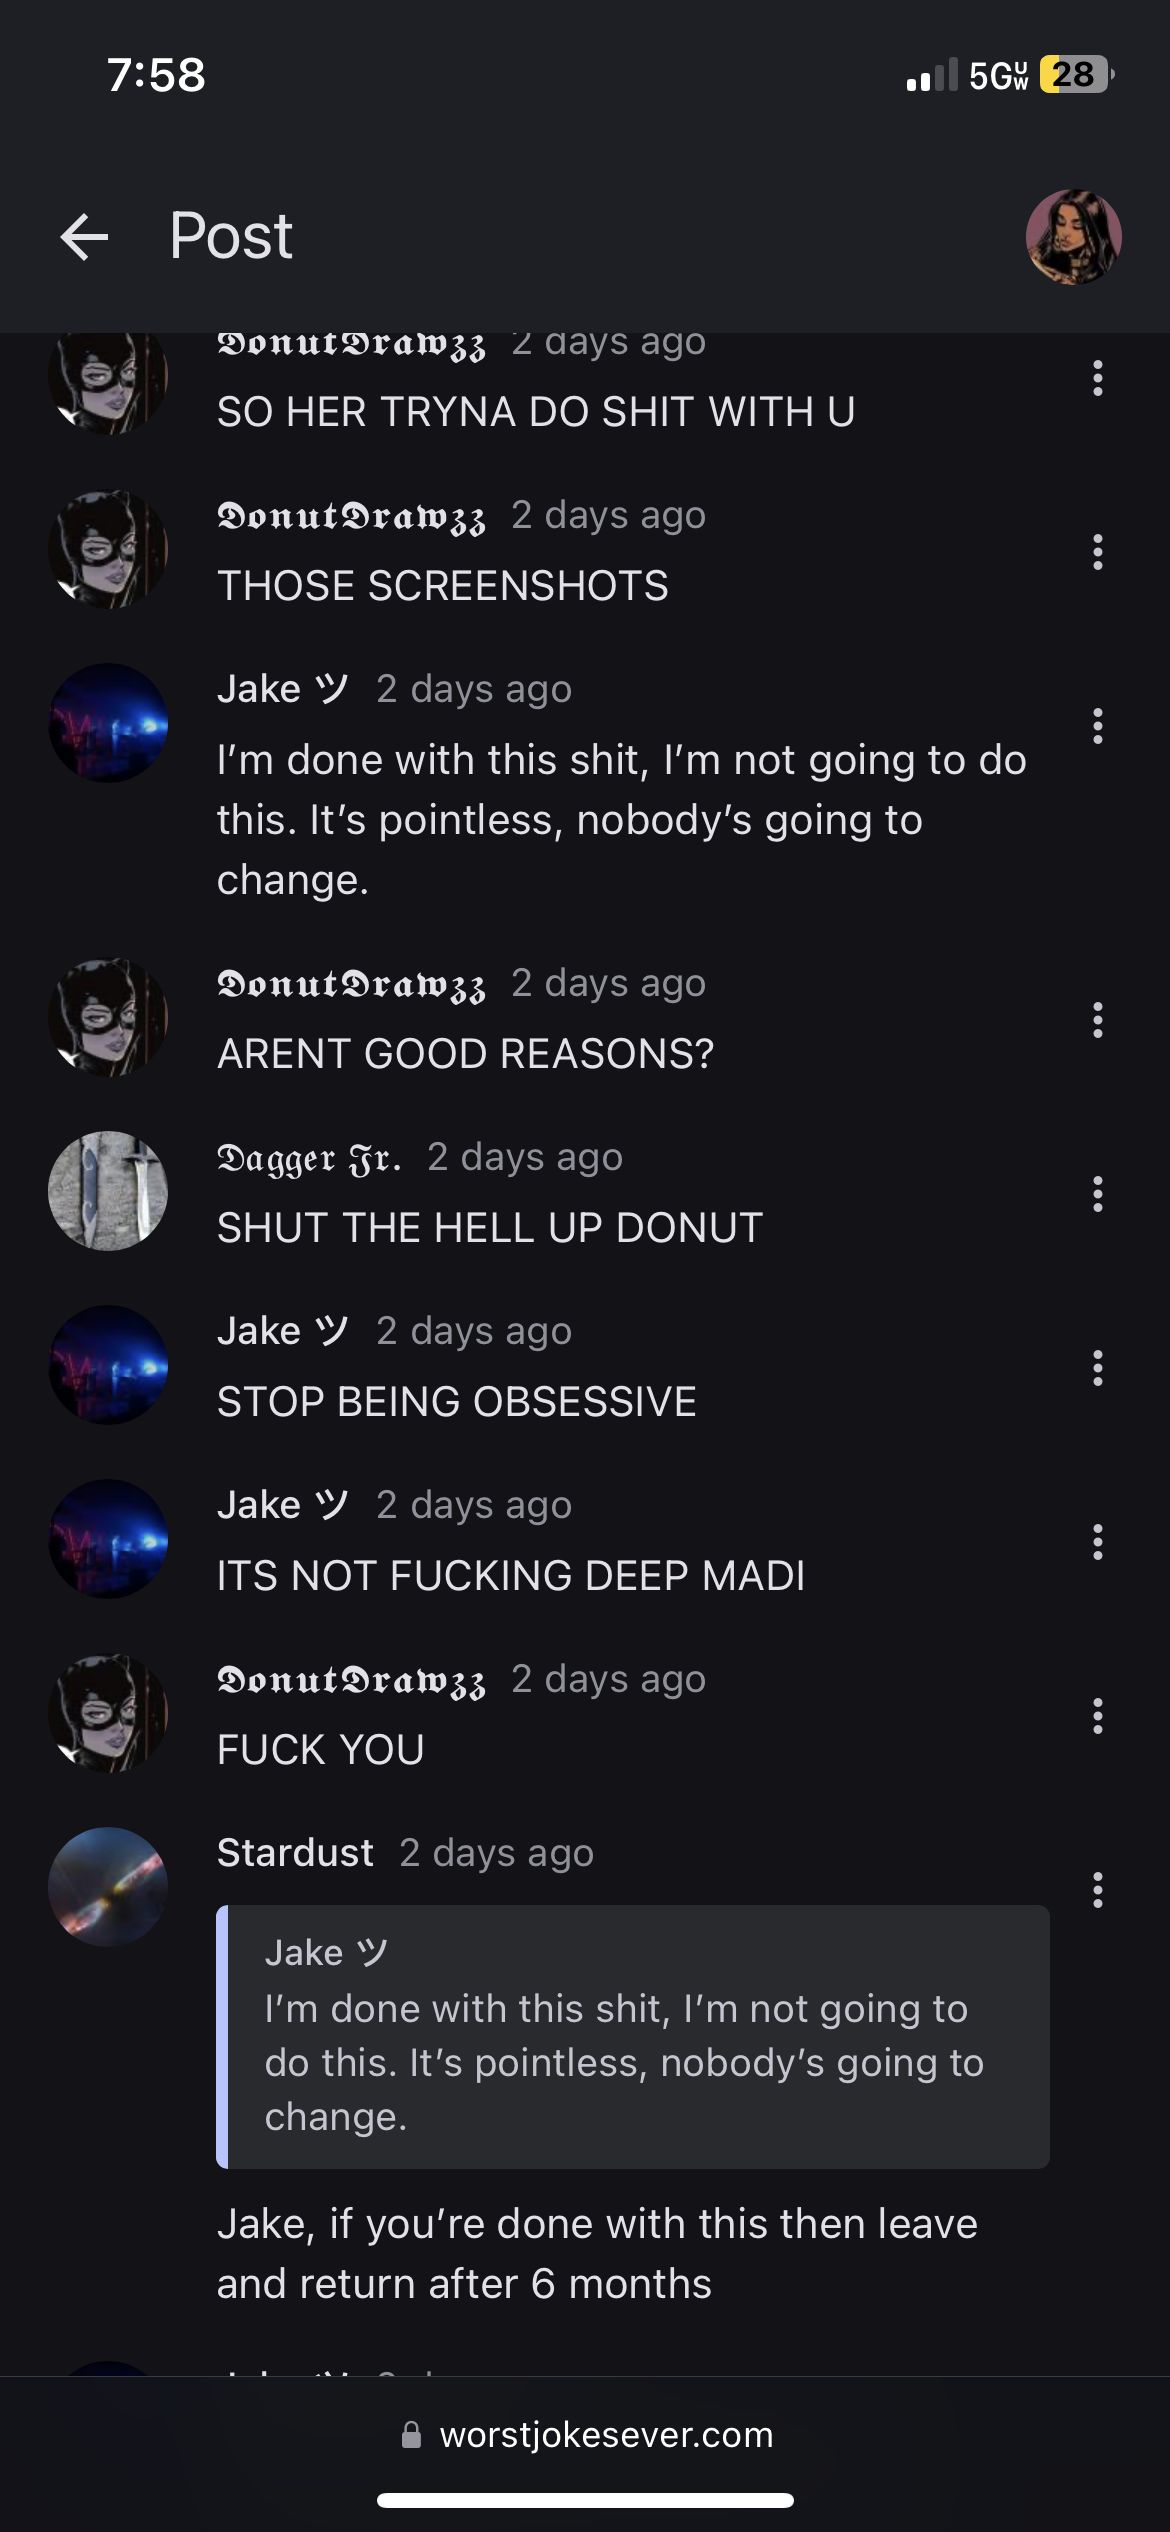The image size is (1170, 2532).
Task: Open options for the "THOSE SCREENSHOTS" comment
Action: point(1097,552)
